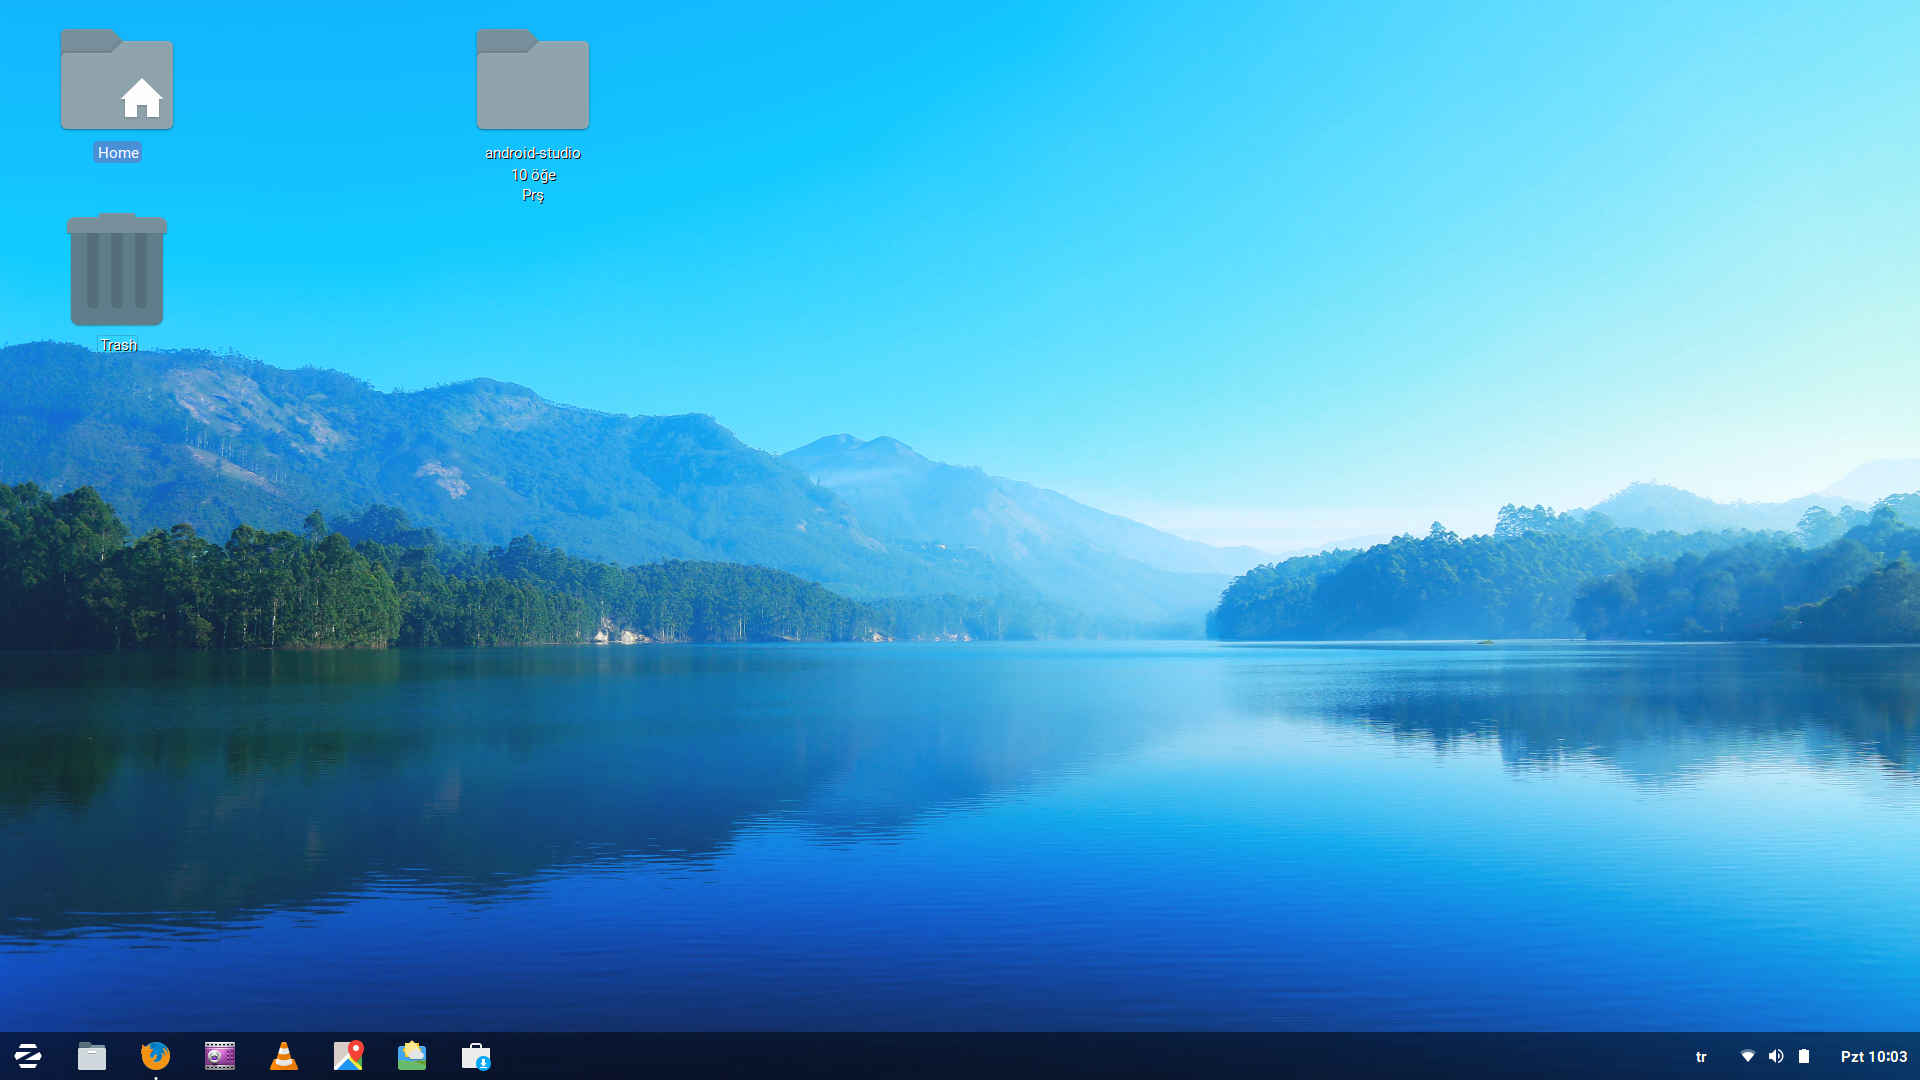The width and height of the screenshot is (1920, 1080).
Task: Click the android-studio label text
Action: click(533, 153)
